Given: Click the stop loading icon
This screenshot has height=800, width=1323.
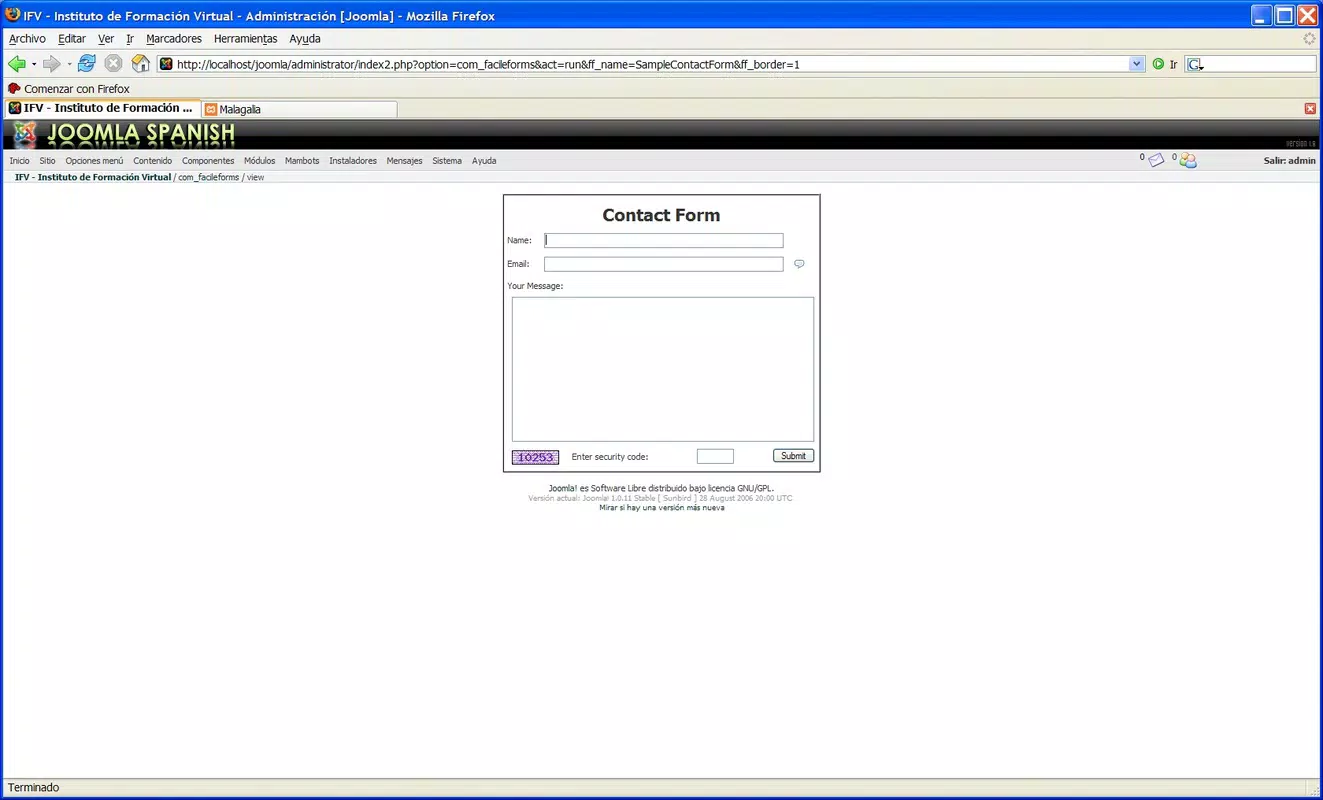Looking at the screenshot, I should click(114, 64).
